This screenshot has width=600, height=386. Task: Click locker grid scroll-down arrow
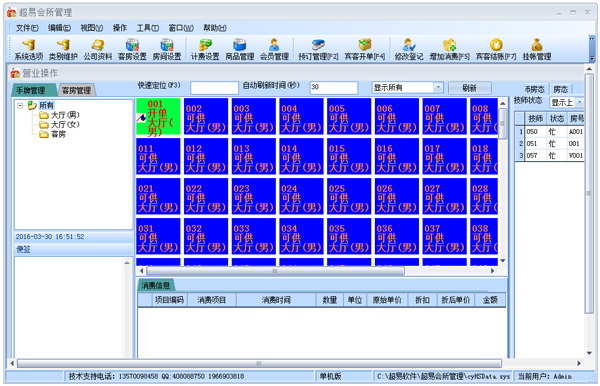pyautogui.click(x=503, y=261)
